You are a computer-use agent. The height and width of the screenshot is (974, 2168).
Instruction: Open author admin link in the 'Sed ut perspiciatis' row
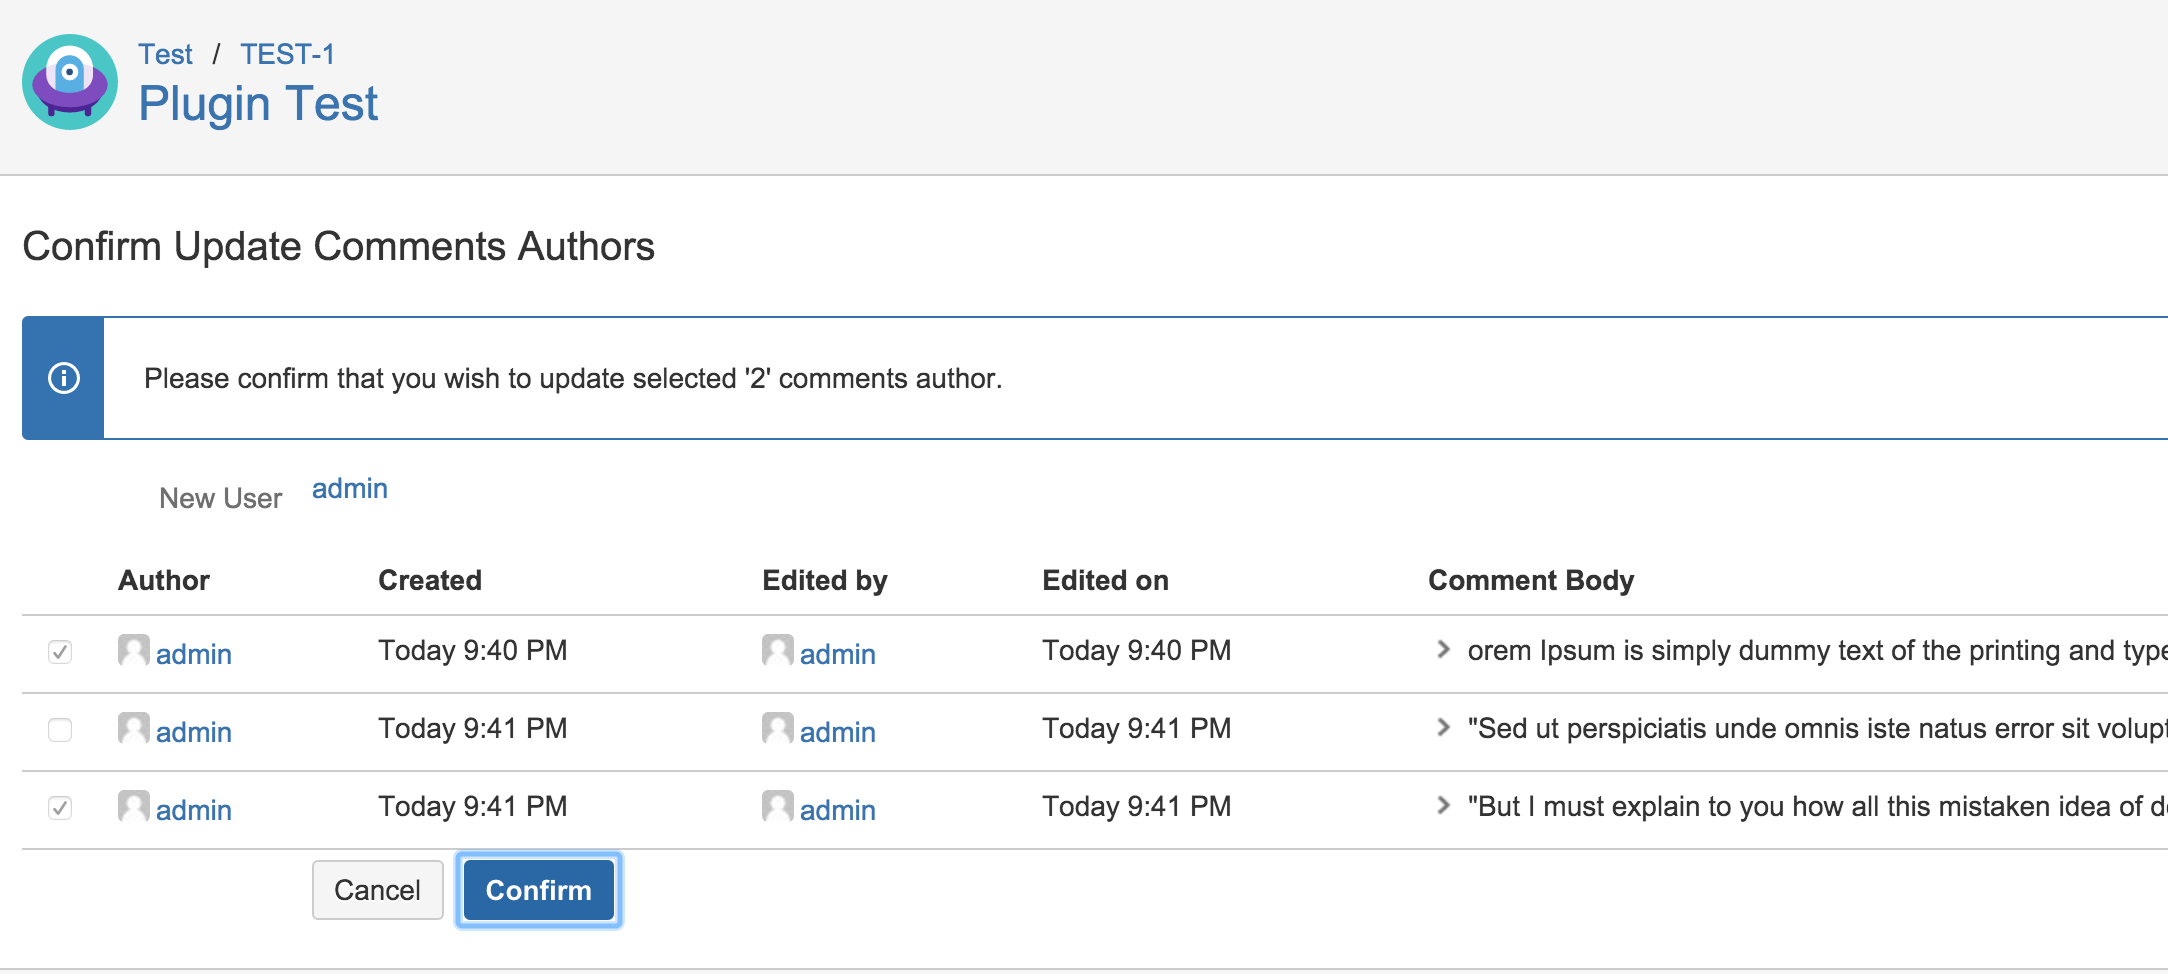[x=194, y=732]
